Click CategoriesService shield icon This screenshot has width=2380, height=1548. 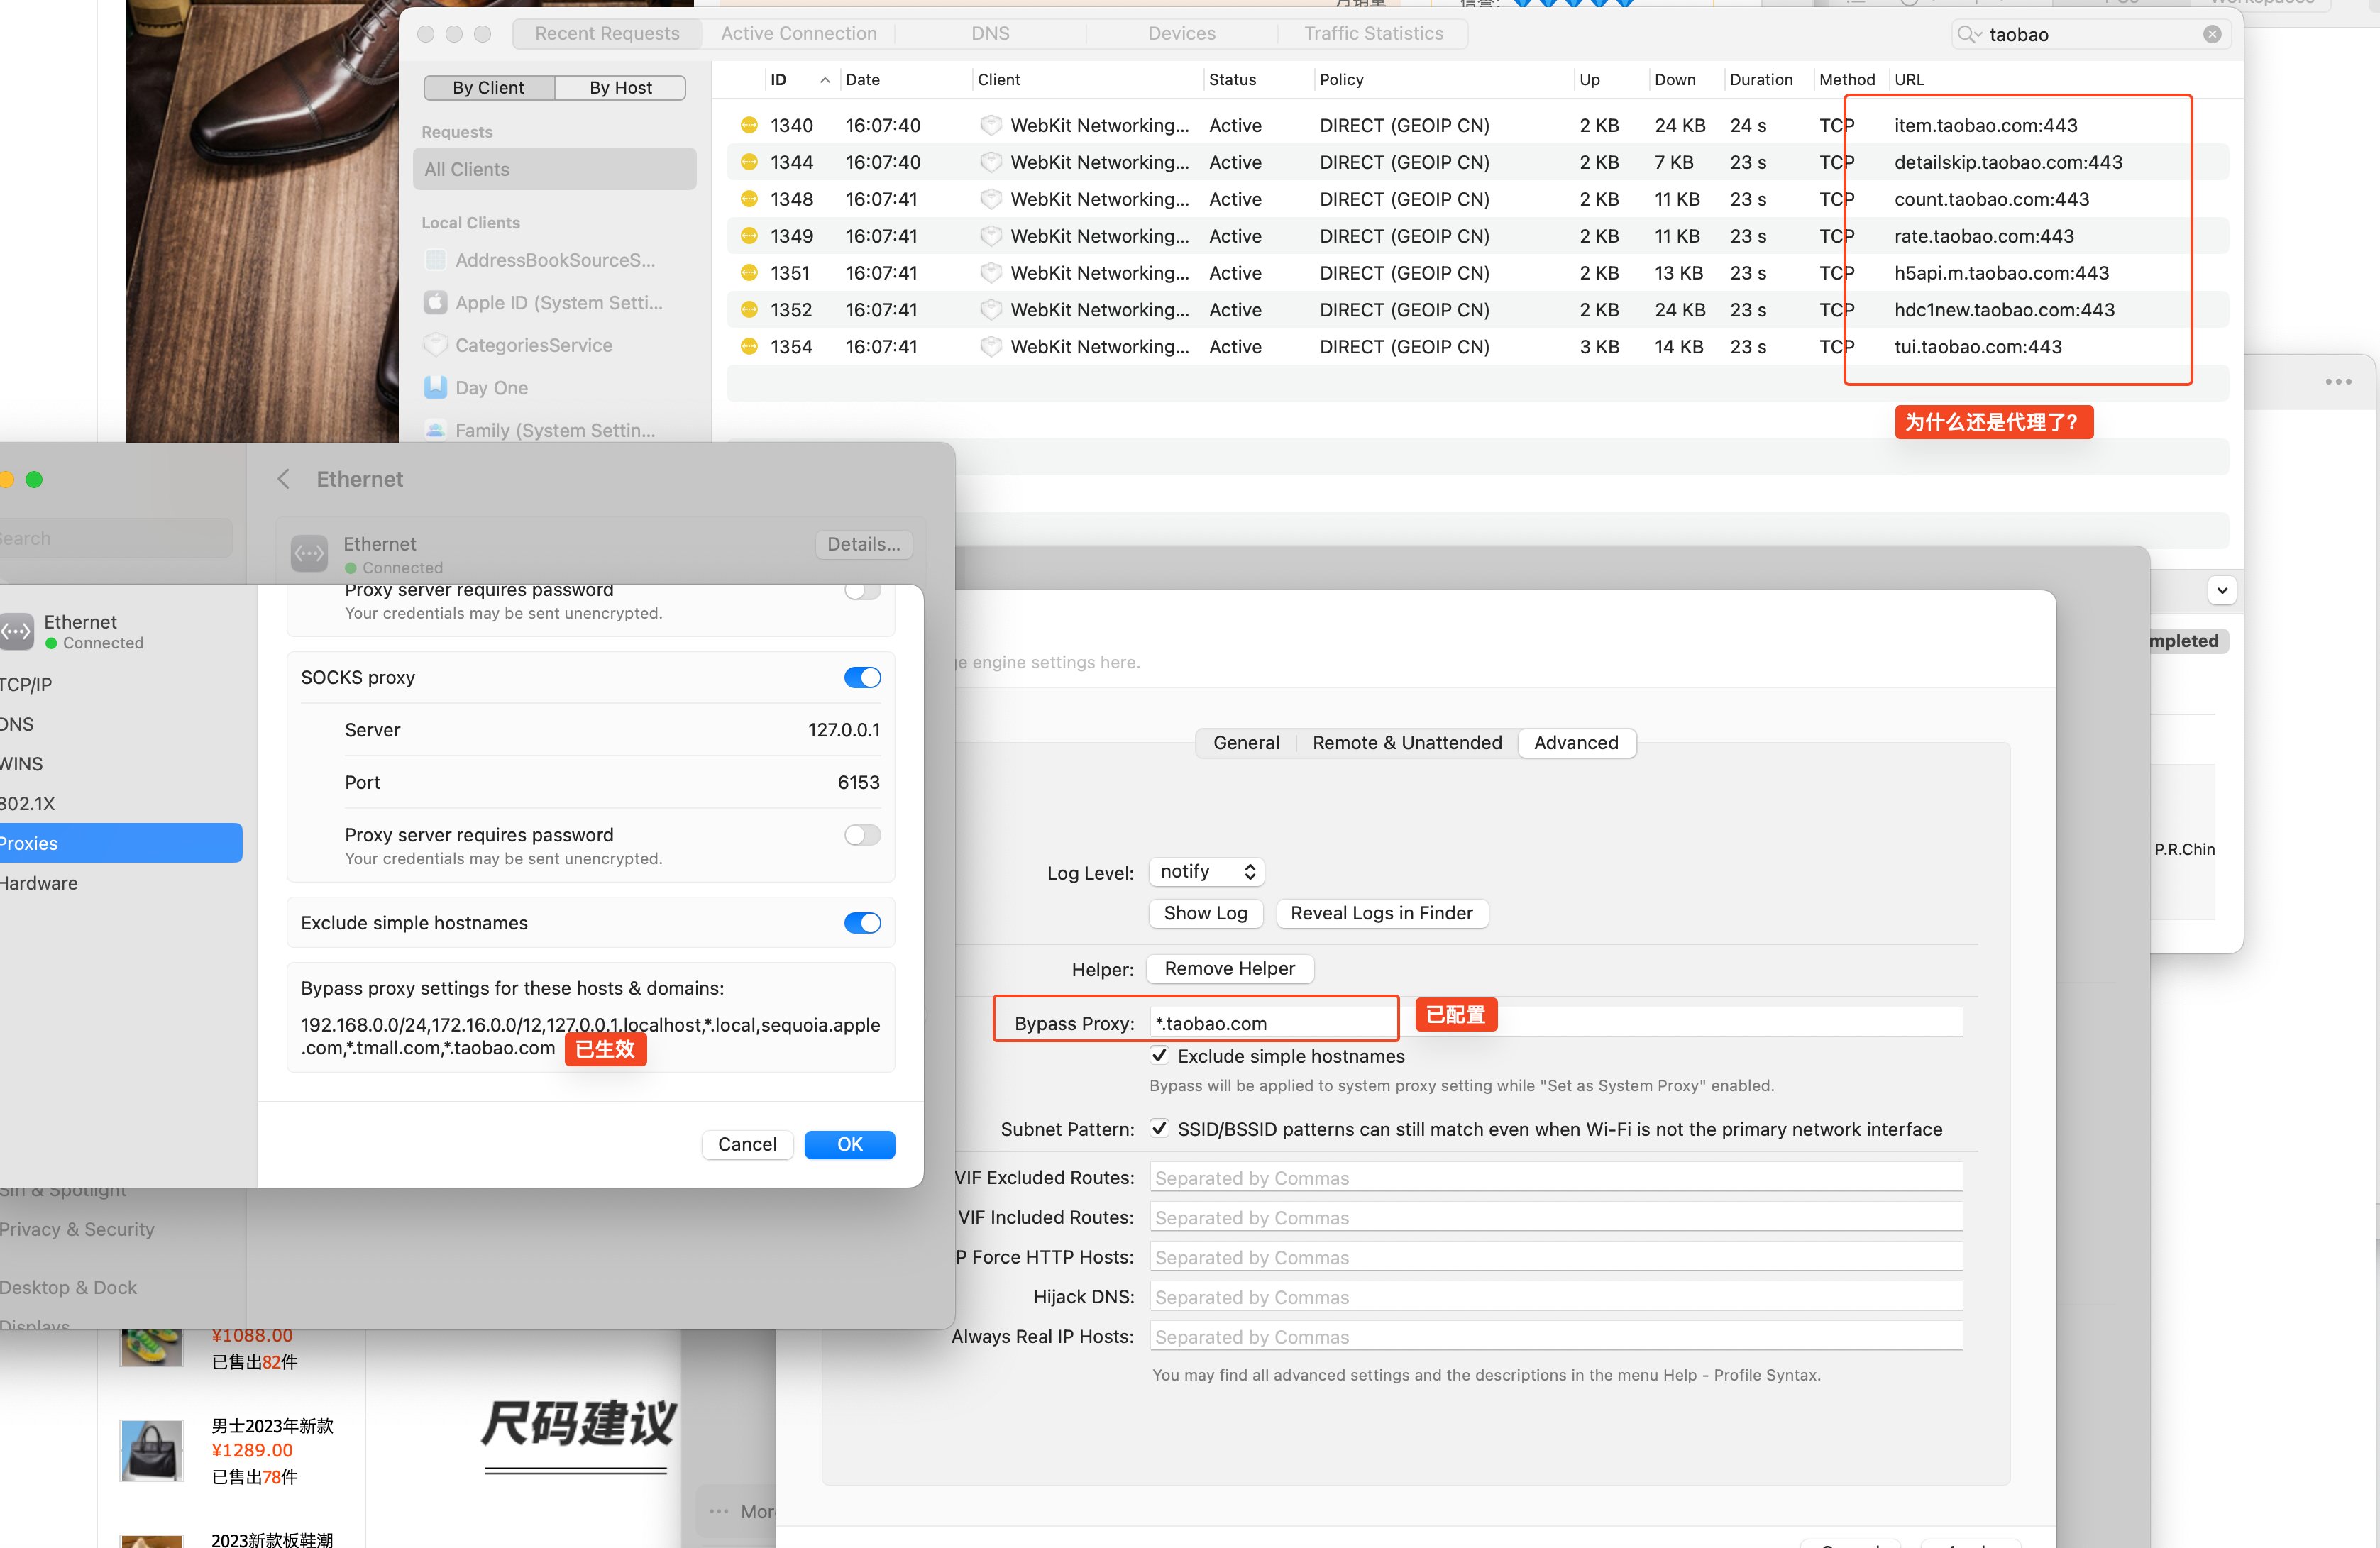click(x=435, y=345)
